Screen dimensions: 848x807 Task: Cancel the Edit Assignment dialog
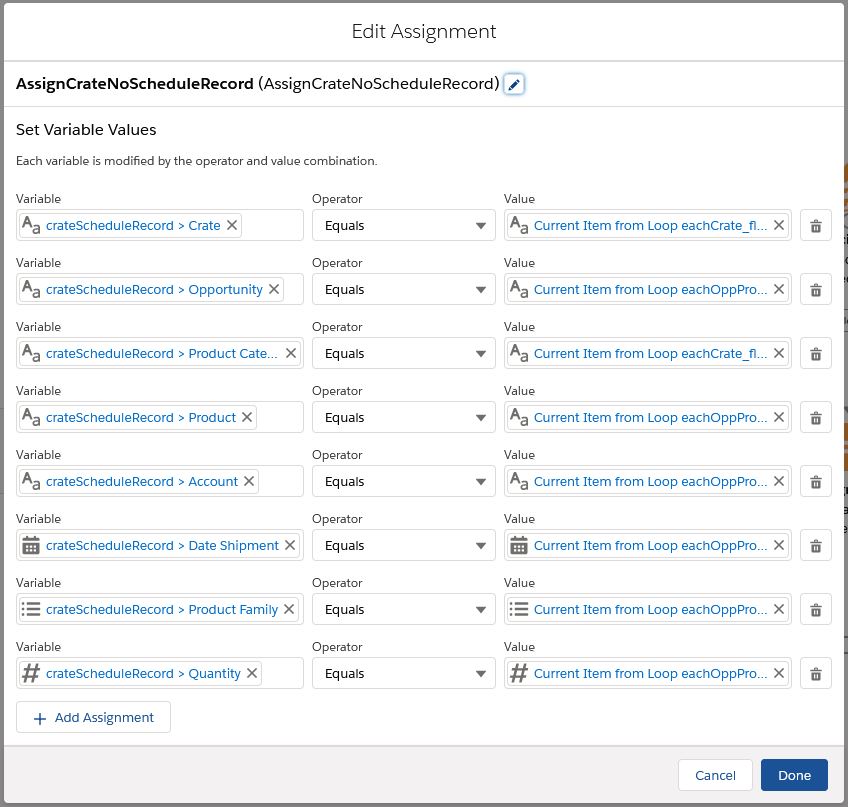pos(715,775)
